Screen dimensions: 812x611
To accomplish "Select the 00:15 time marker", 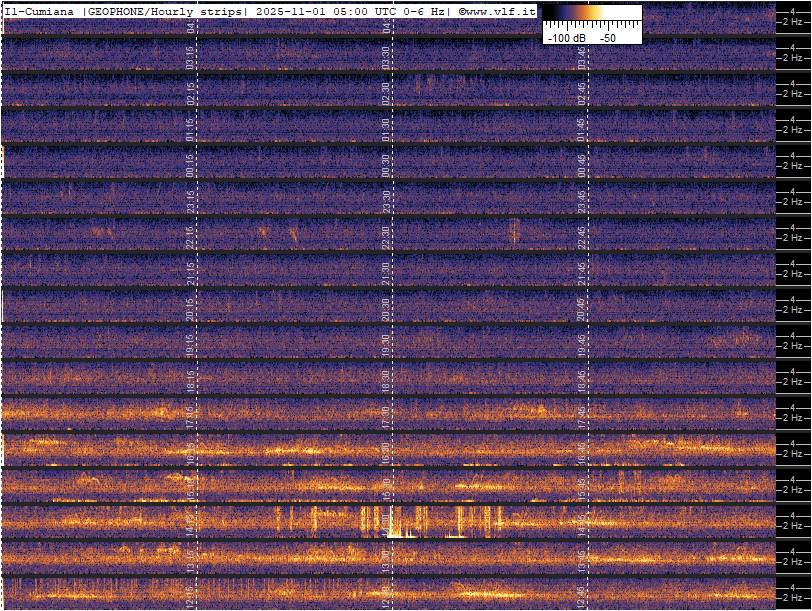I will click(x=191, y=164).
